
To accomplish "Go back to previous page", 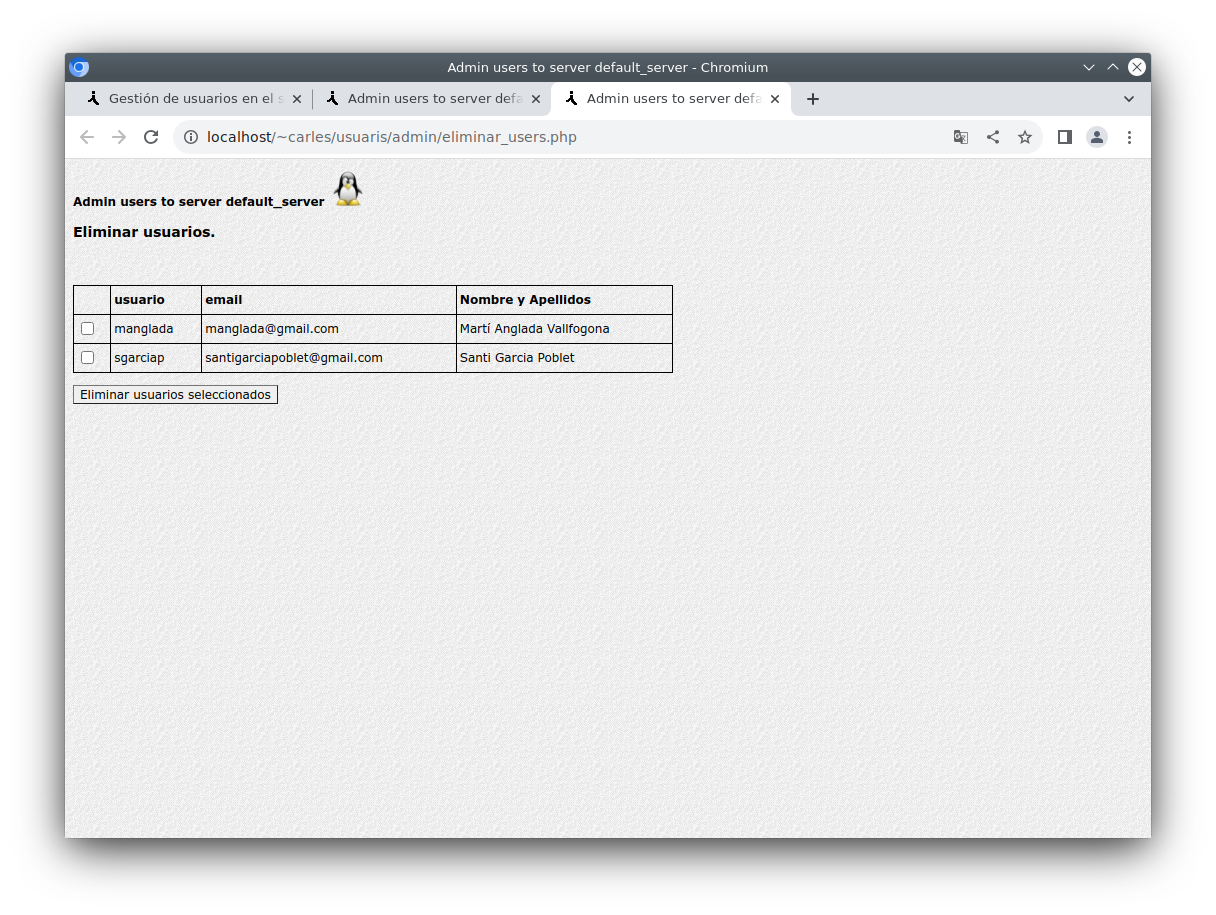I will [87, 137].
